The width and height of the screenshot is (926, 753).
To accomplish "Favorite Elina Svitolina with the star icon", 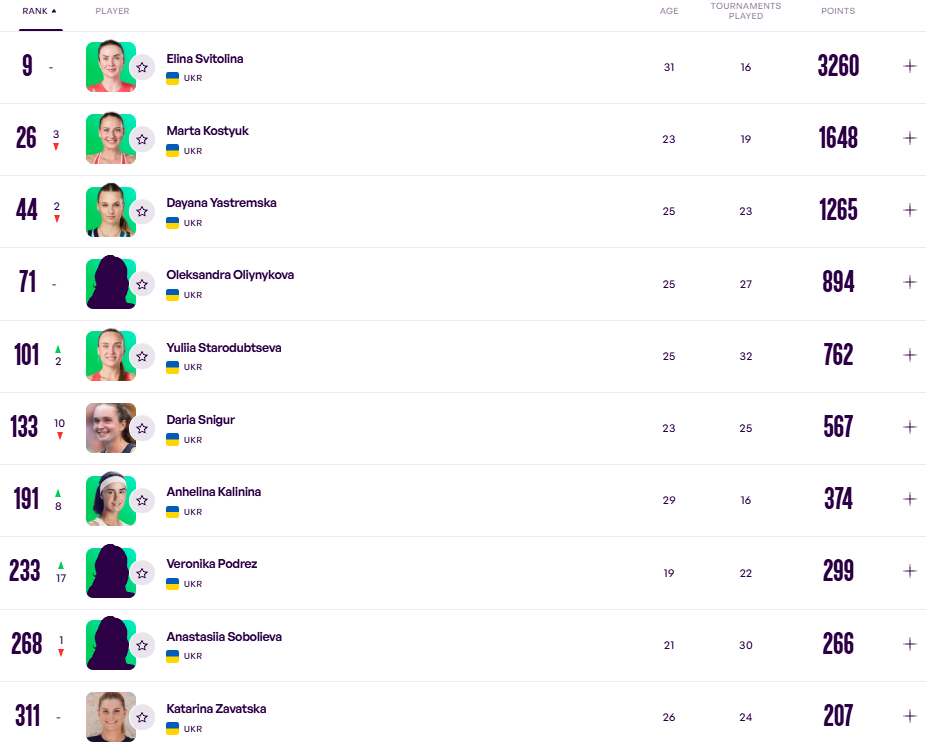I will [x=142, y=67].
